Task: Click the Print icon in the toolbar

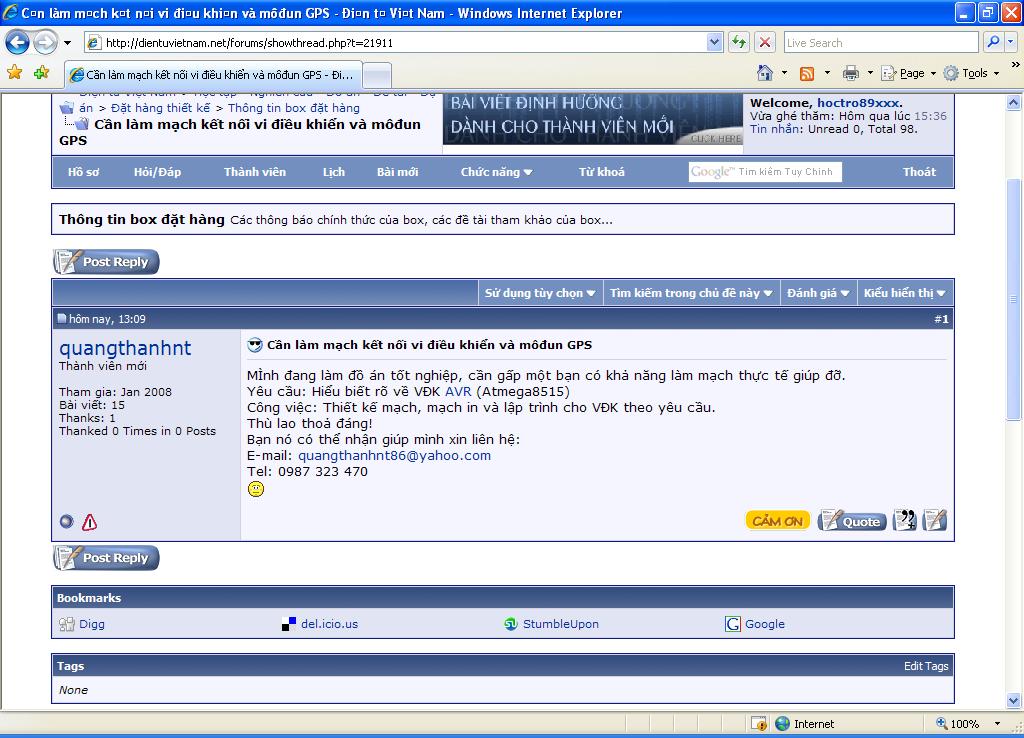Action: click(x=850, y=73)
